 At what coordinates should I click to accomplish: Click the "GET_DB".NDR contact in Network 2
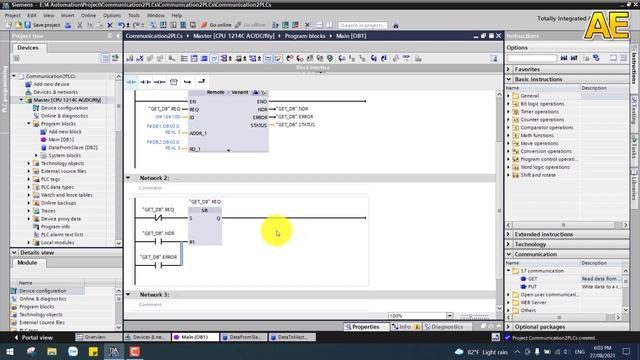[x=158, y=242]
